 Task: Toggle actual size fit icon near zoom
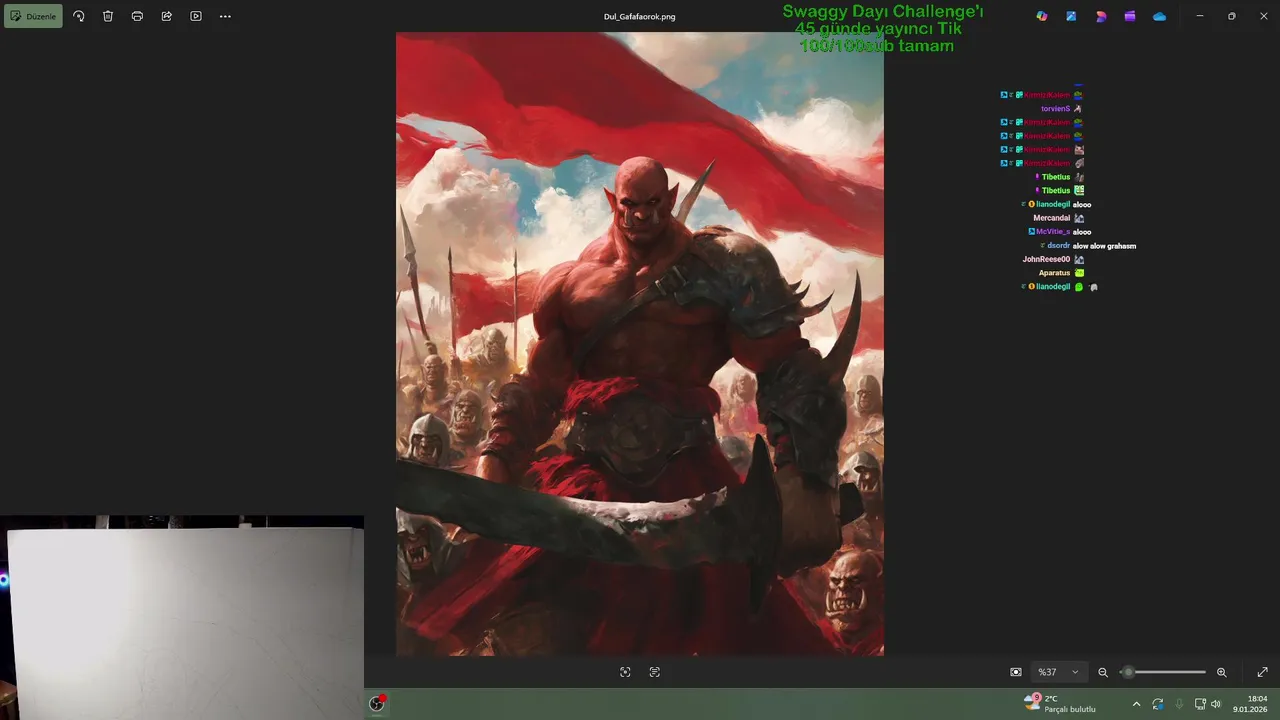1016,672
